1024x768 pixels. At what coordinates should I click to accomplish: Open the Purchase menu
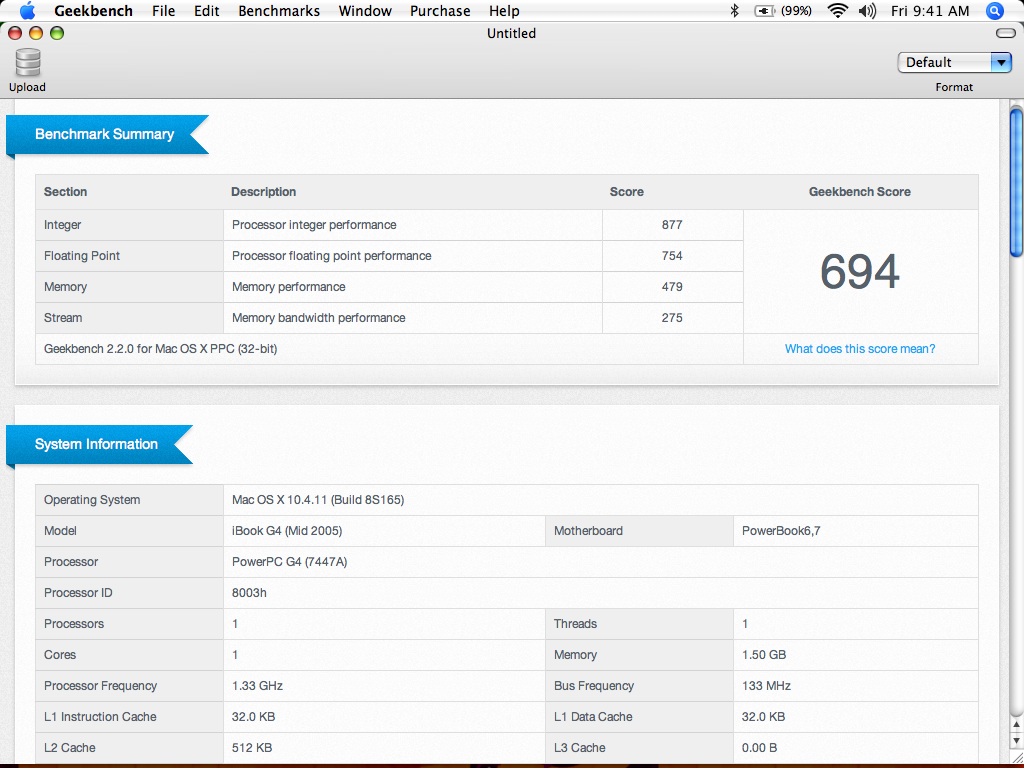[x=440, y=10]
